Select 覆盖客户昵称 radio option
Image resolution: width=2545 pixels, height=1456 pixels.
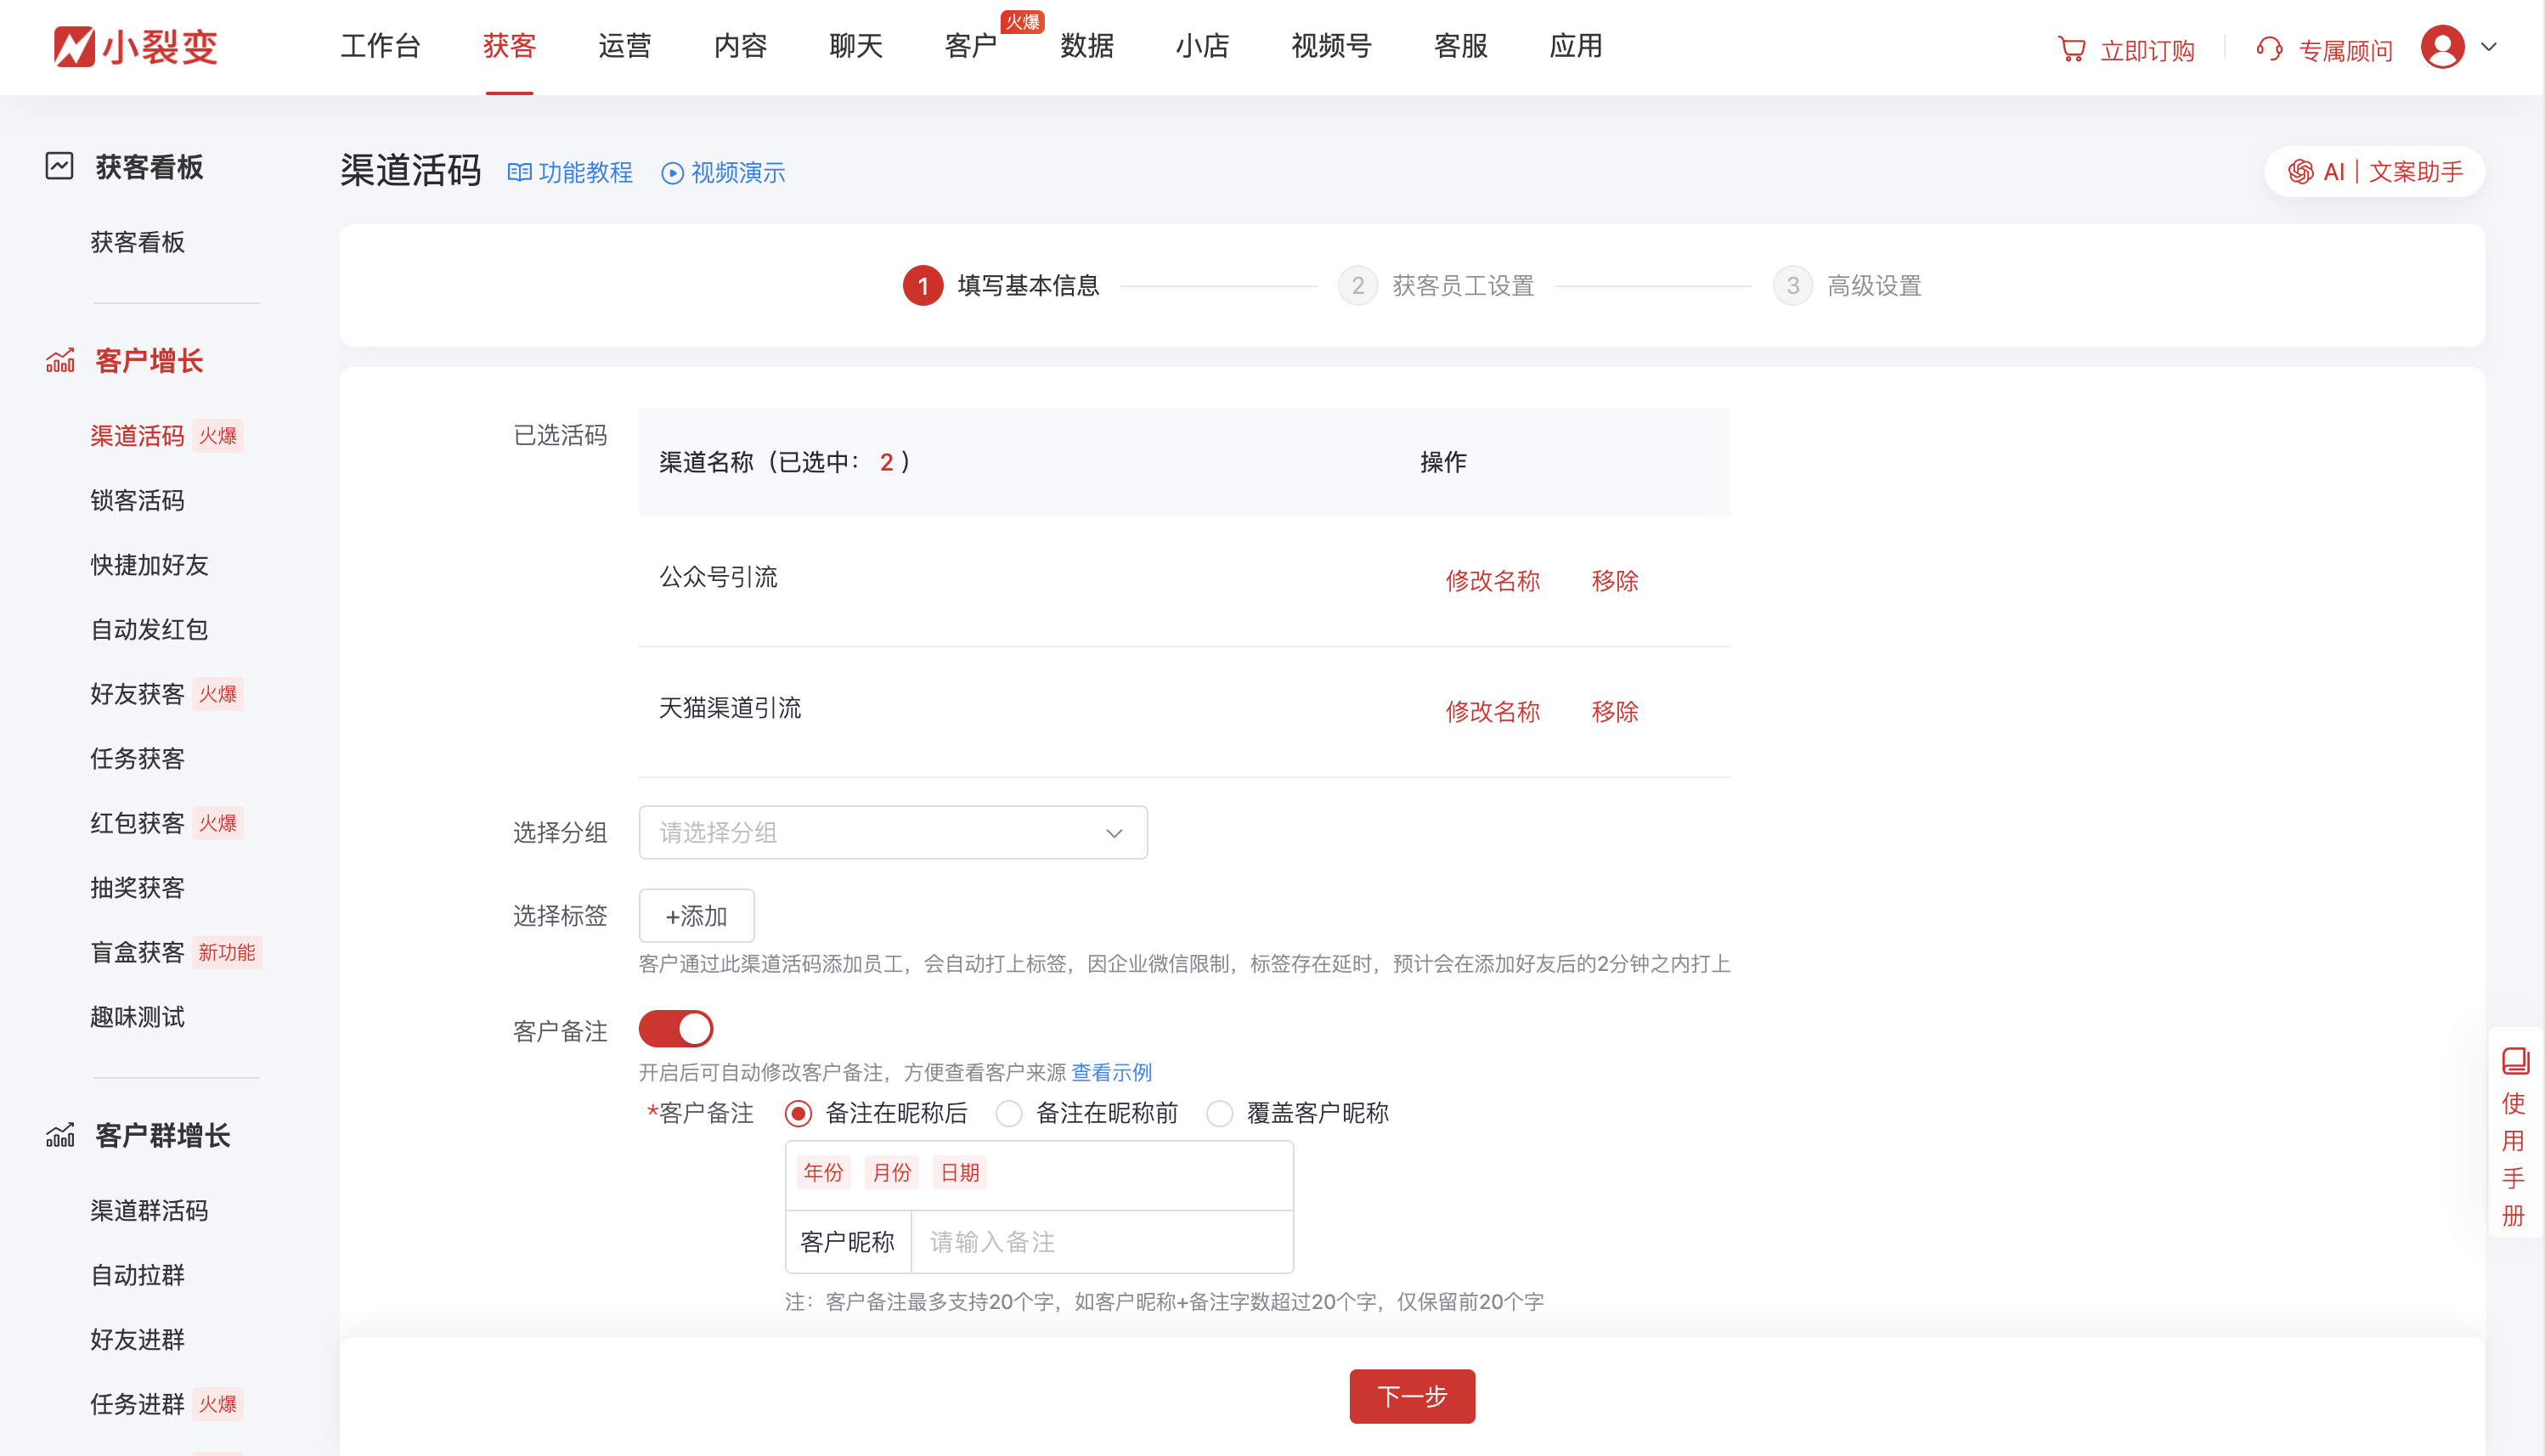1219,1113
